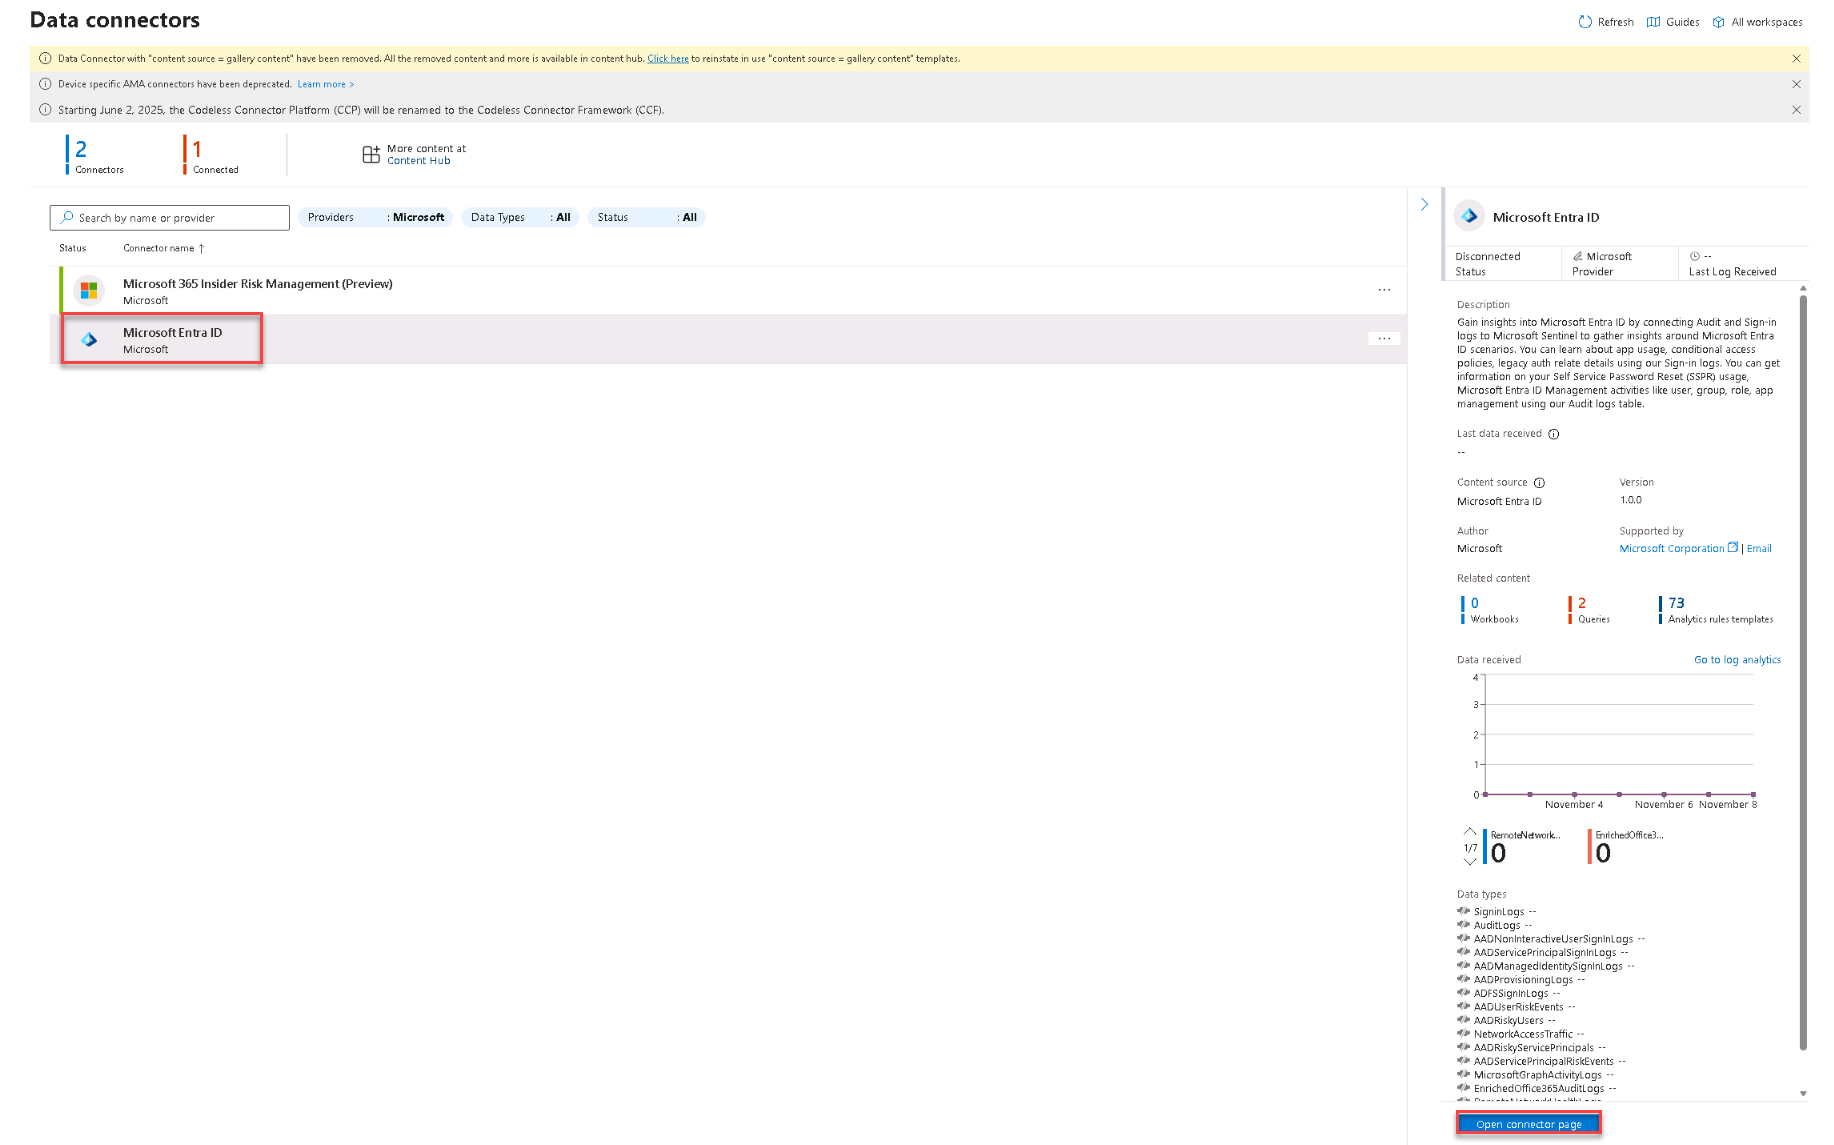Click info icon next to Content source

click(x=1540, y=483)
